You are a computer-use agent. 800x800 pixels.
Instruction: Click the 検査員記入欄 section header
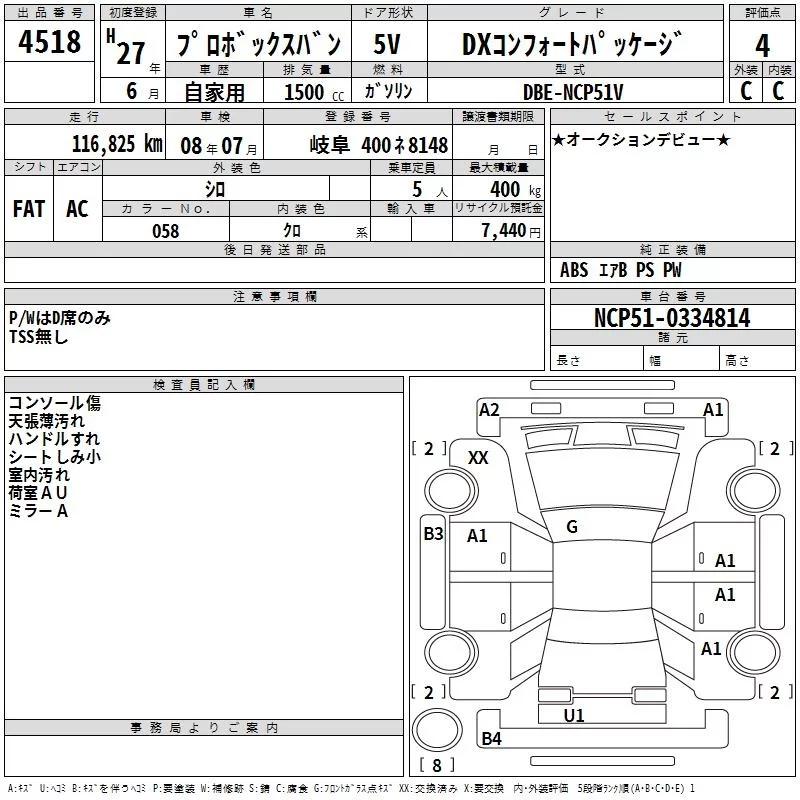pos(204,385)
